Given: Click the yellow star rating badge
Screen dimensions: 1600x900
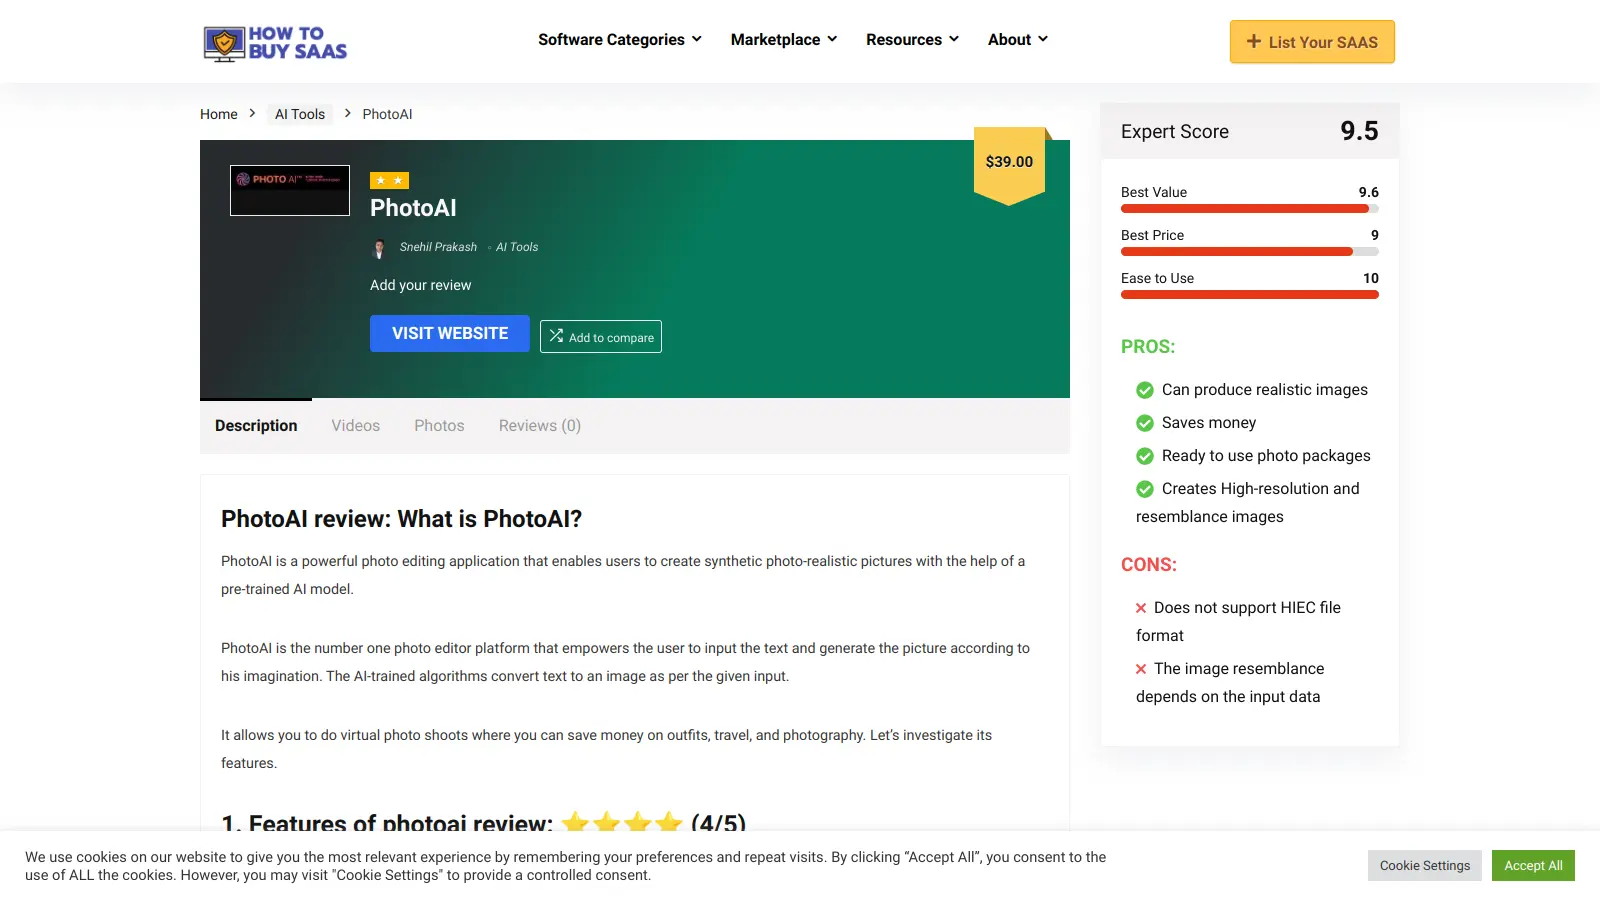Looking at the screenshot, I should point(389,180).
